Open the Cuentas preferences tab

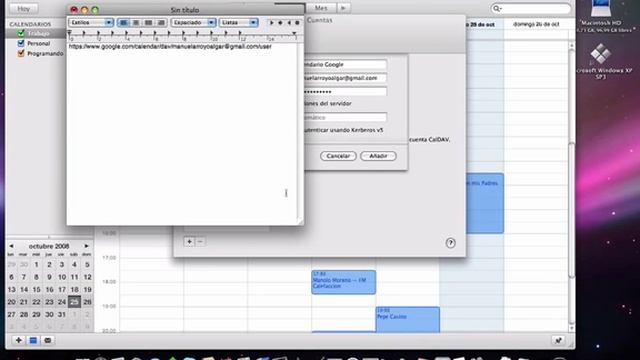click(319, 20)
